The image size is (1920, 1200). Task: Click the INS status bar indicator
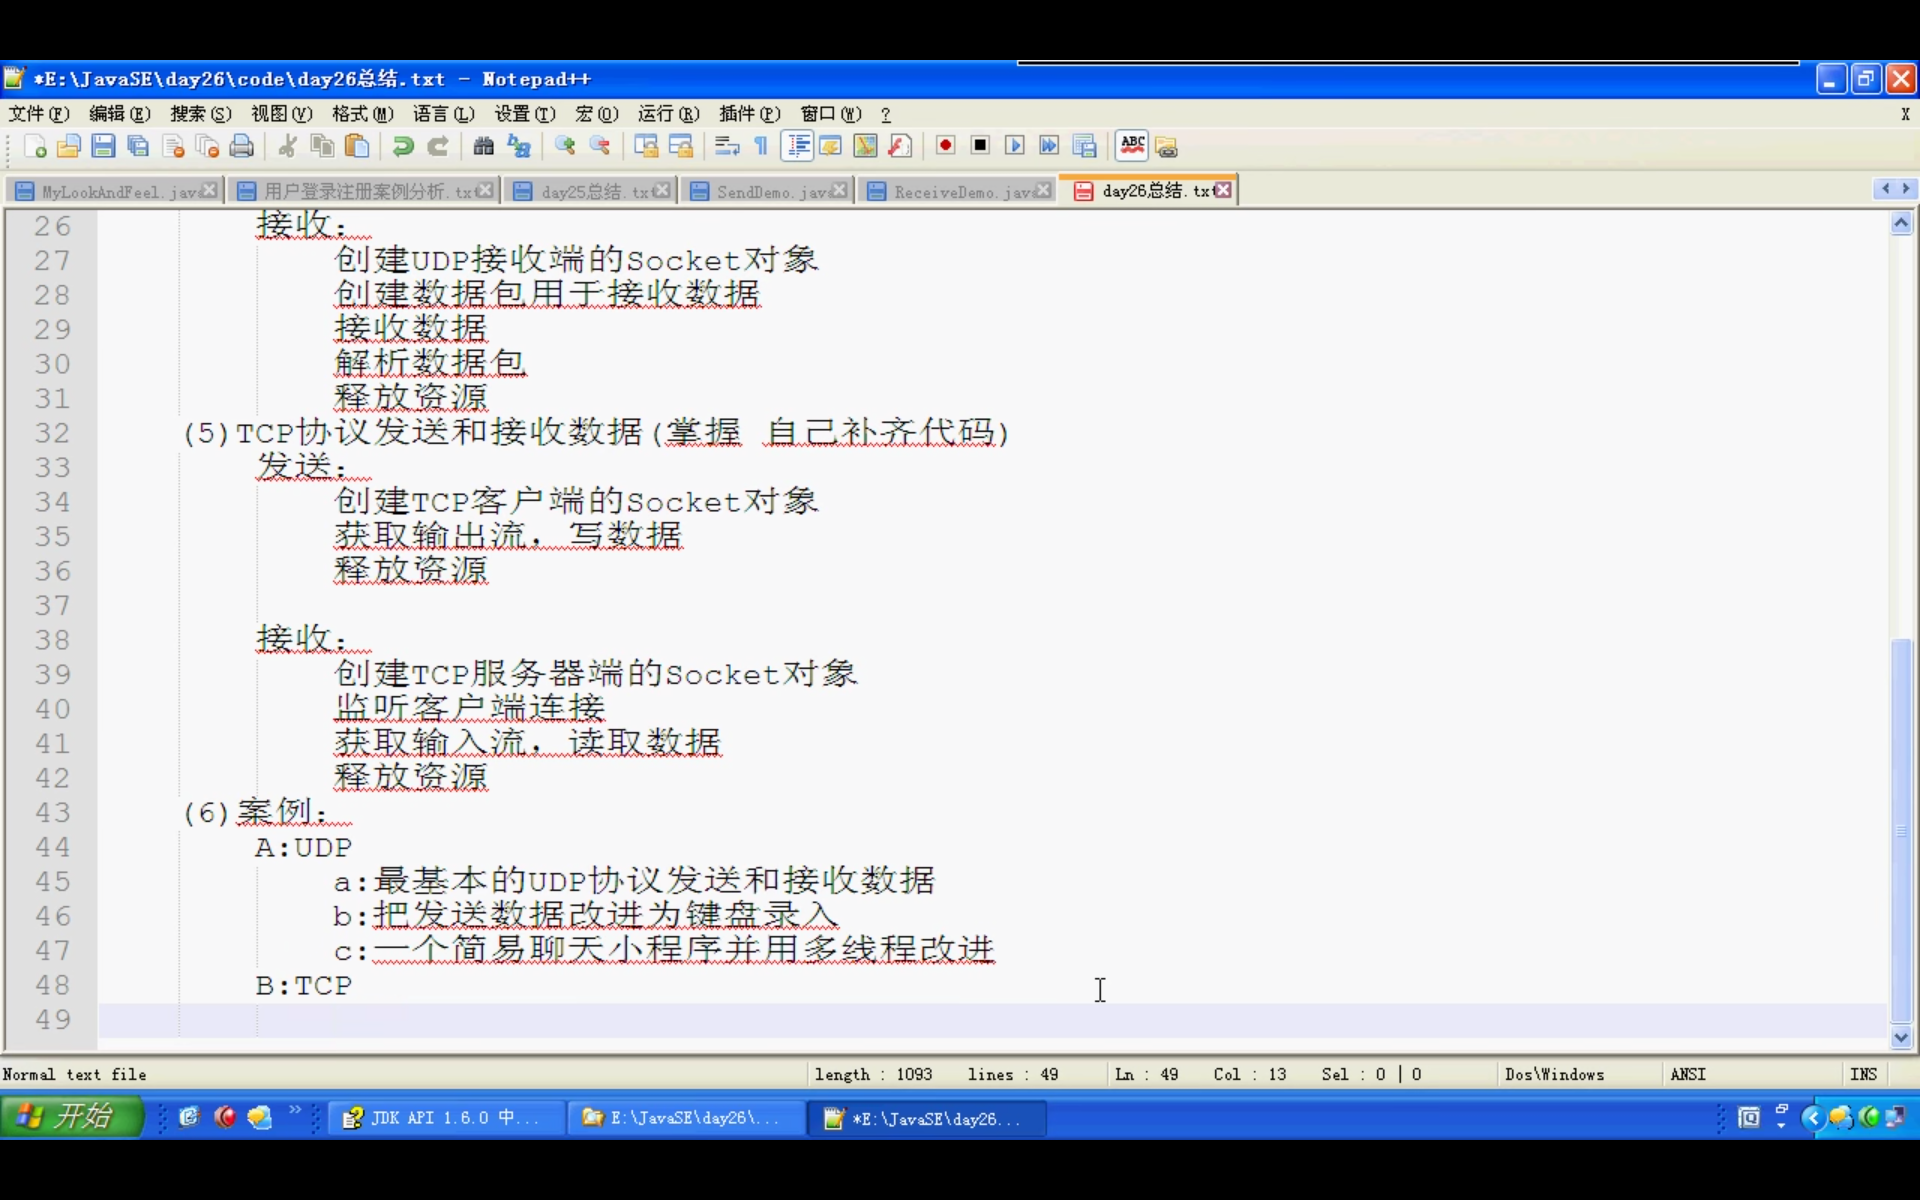pos(1864,1074)
